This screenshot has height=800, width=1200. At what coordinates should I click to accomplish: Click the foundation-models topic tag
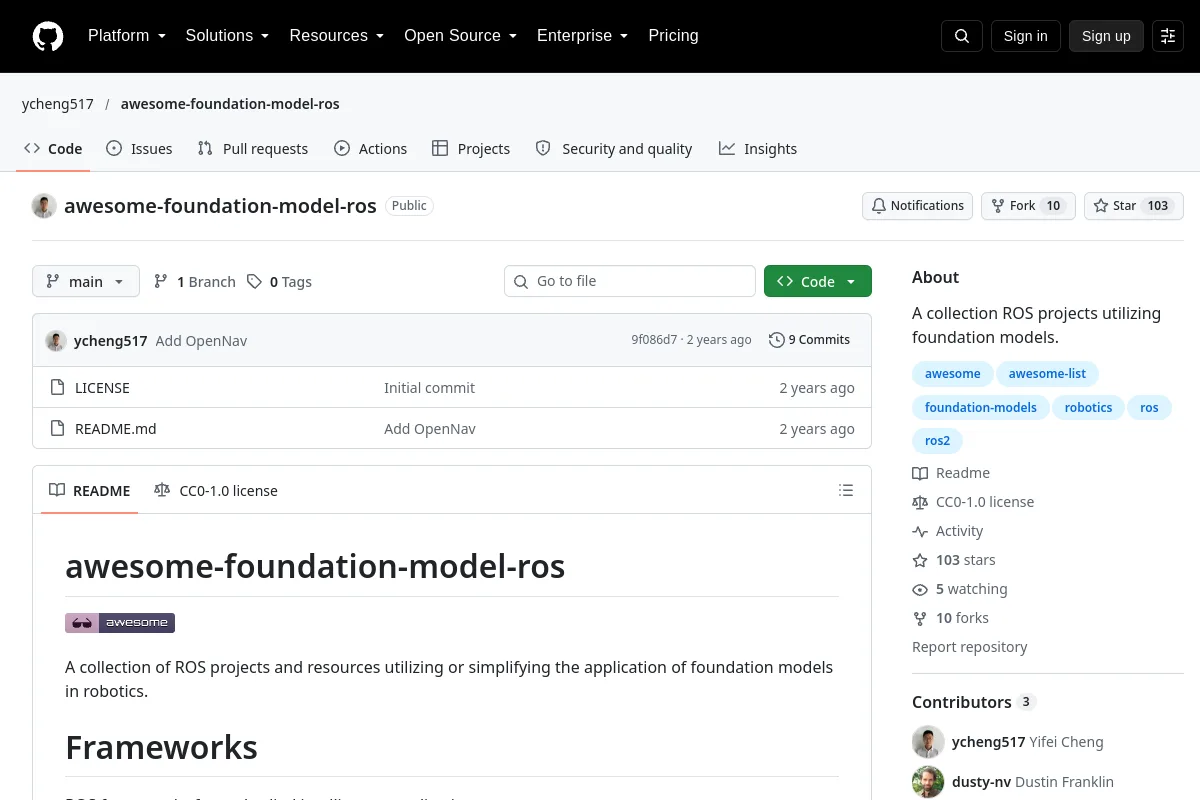(x=981, y=408)
